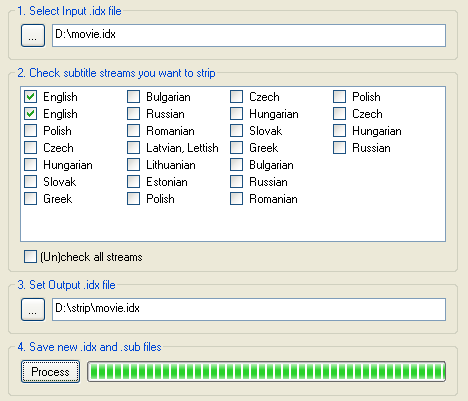
Task: Click the D:\strip\movie.idx output path field
Action: pos(249,310)
